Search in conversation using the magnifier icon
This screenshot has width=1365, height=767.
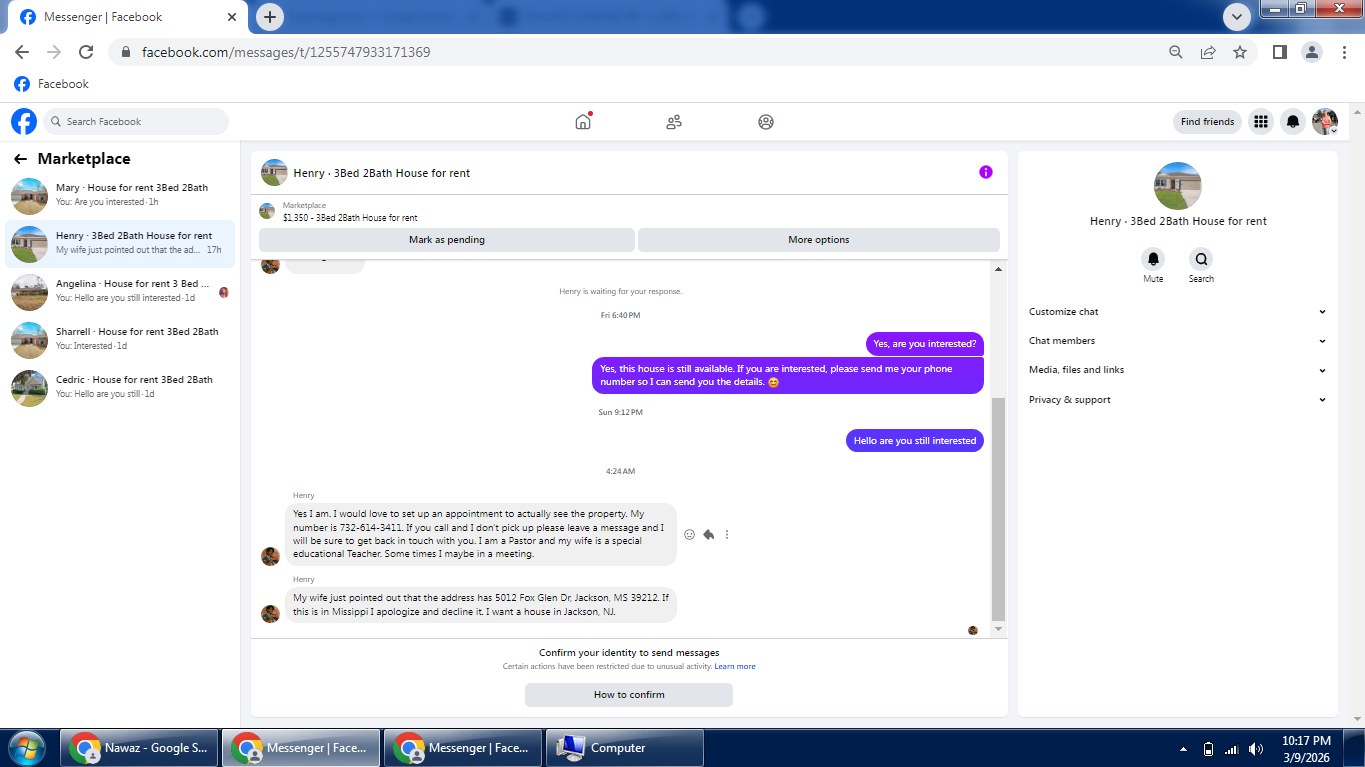tap(1201, 259)
